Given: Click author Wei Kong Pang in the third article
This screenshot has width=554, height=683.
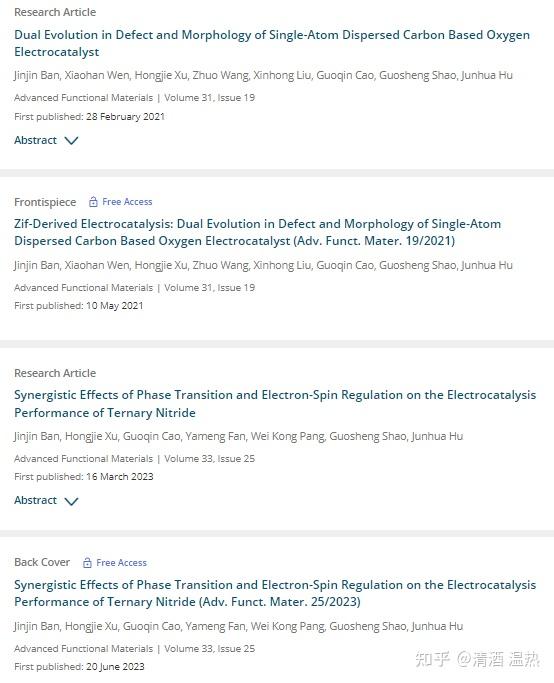Looking at the screenshot, I should point(287,436).
